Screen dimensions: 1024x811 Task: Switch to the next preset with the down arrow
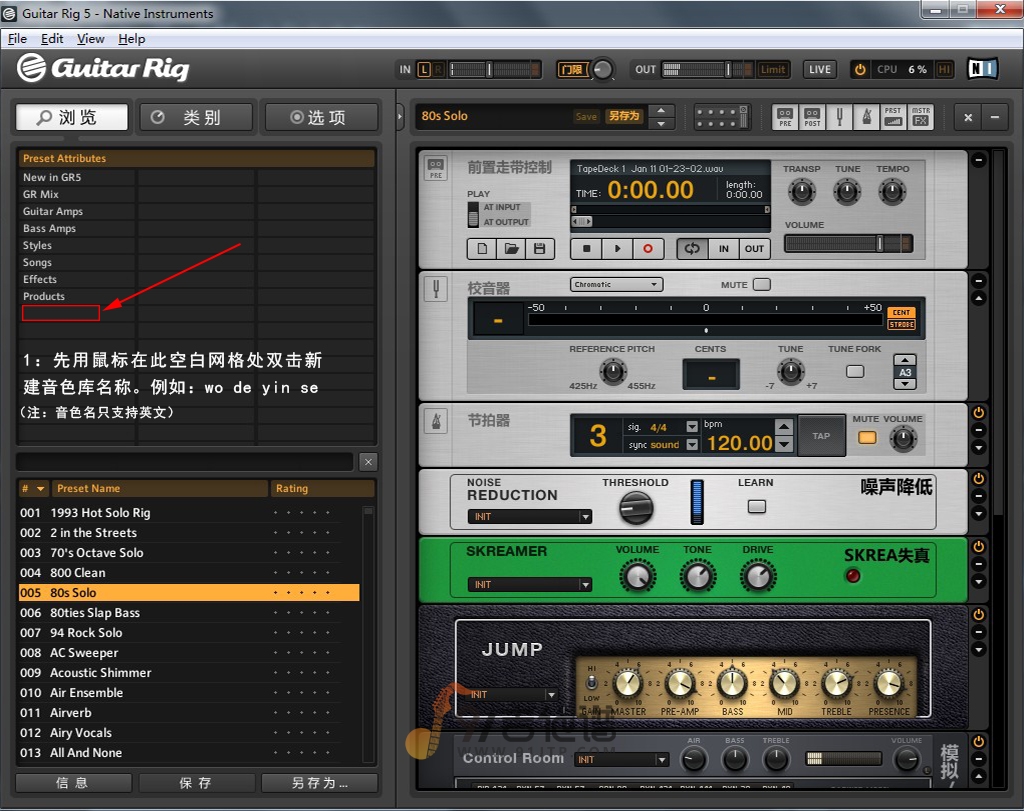(661, 123)
